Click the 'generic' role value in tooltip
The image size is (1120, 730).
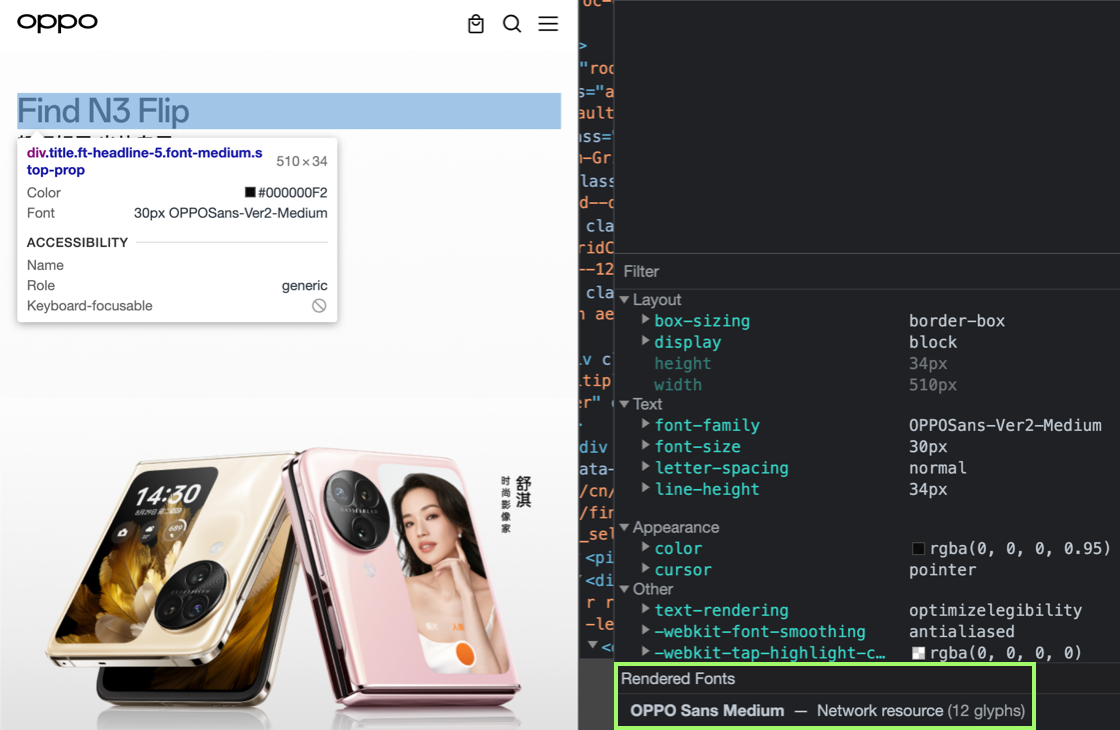304,286
